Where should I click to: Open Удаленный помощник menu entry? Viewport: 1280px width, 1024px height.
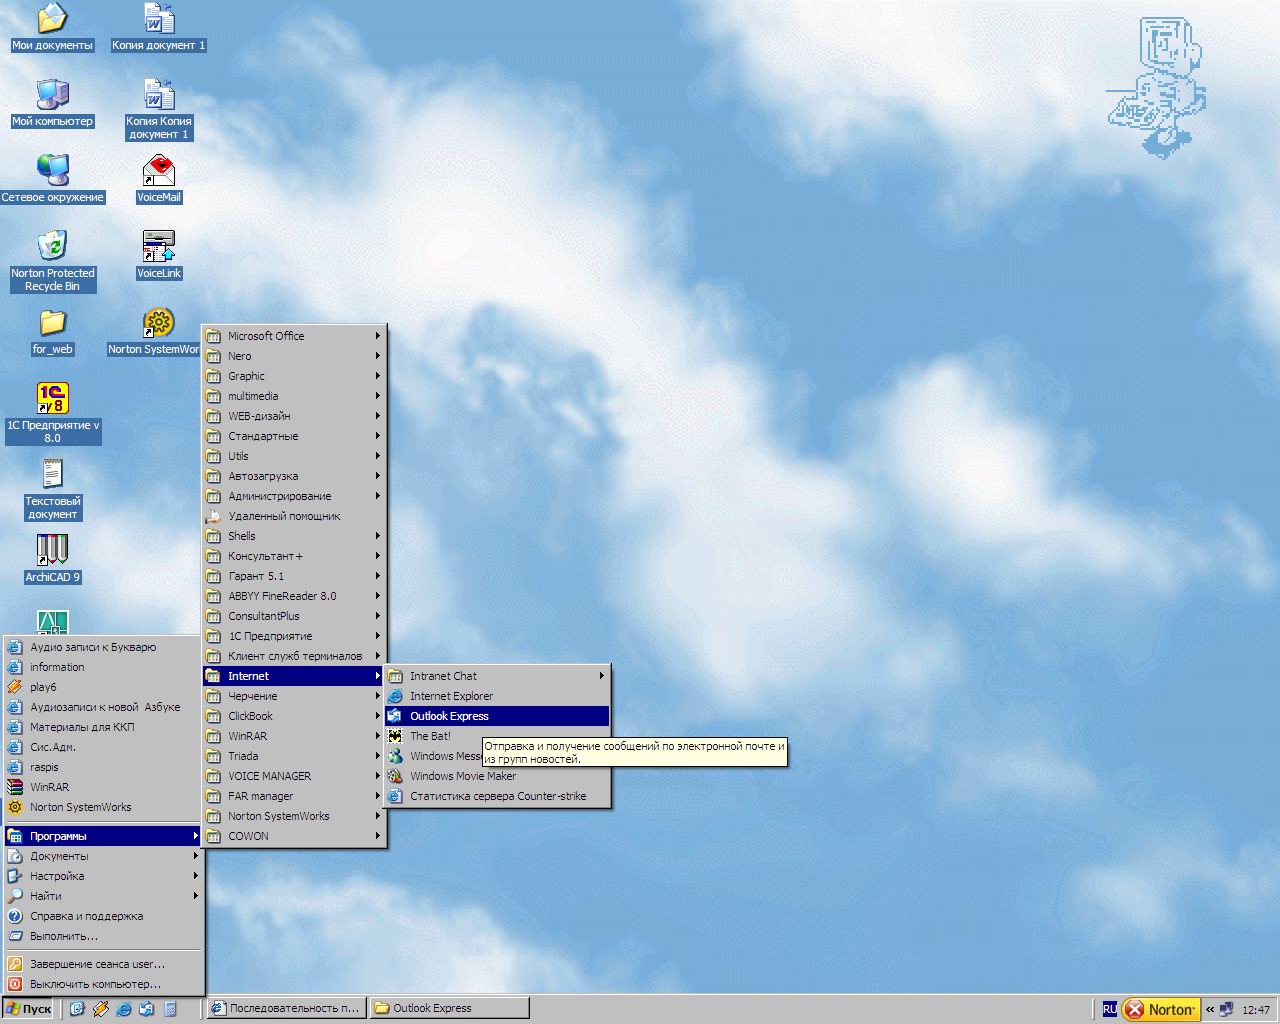294,516
